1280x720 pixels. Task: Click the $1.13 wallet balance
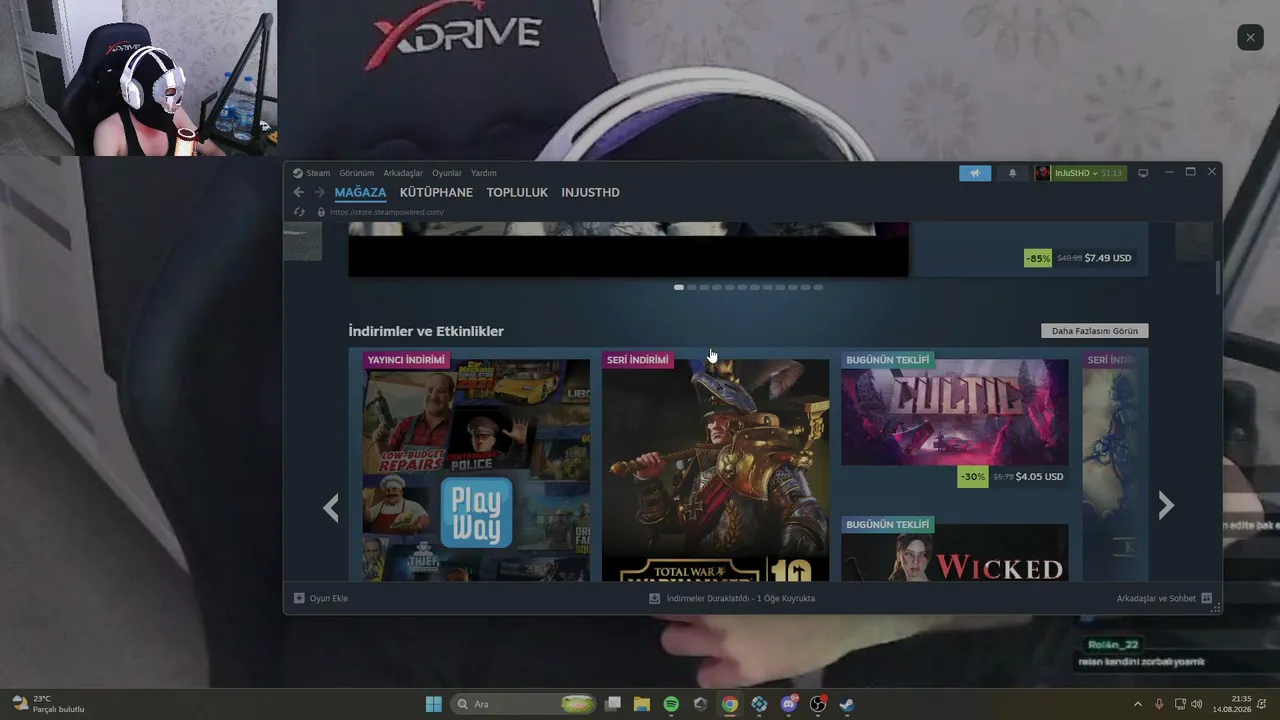1111,173
